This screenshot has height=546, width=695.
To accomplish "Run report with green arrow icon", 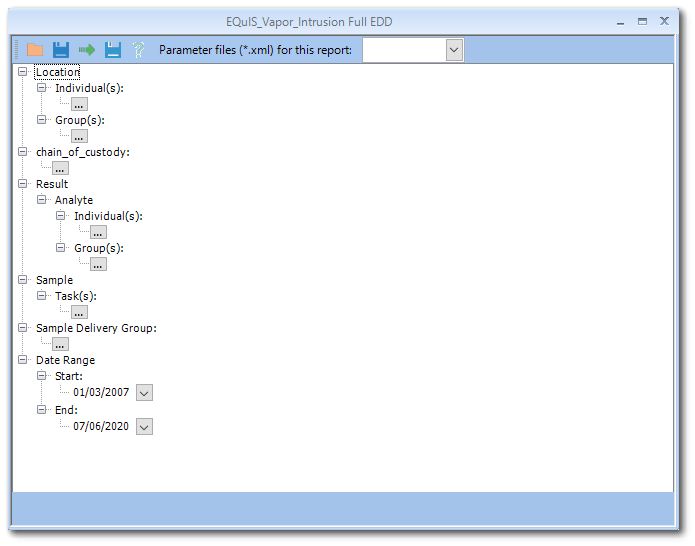I will [87, 50].
